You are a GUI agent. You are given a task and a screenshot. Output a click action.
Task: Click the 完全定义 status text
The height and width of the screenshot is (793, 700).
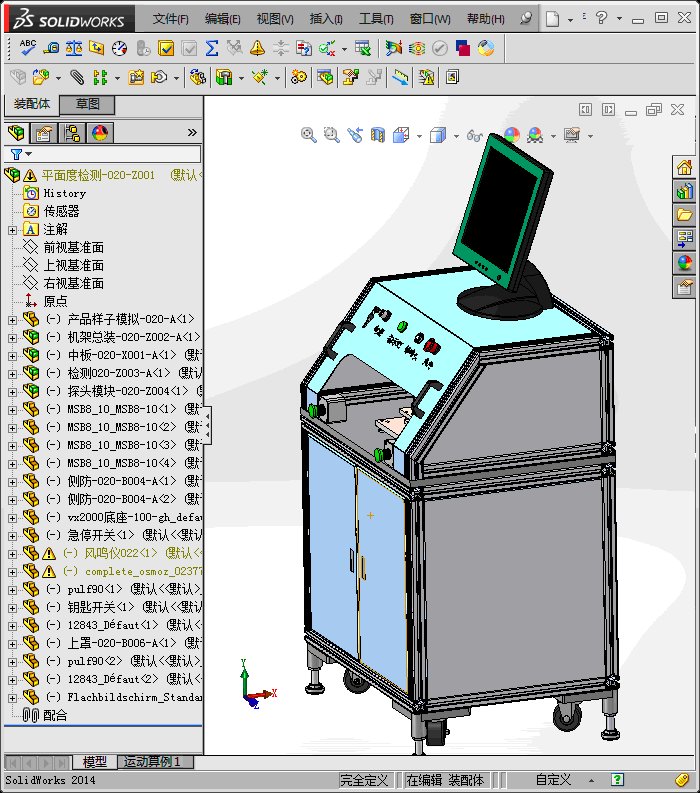364,779
